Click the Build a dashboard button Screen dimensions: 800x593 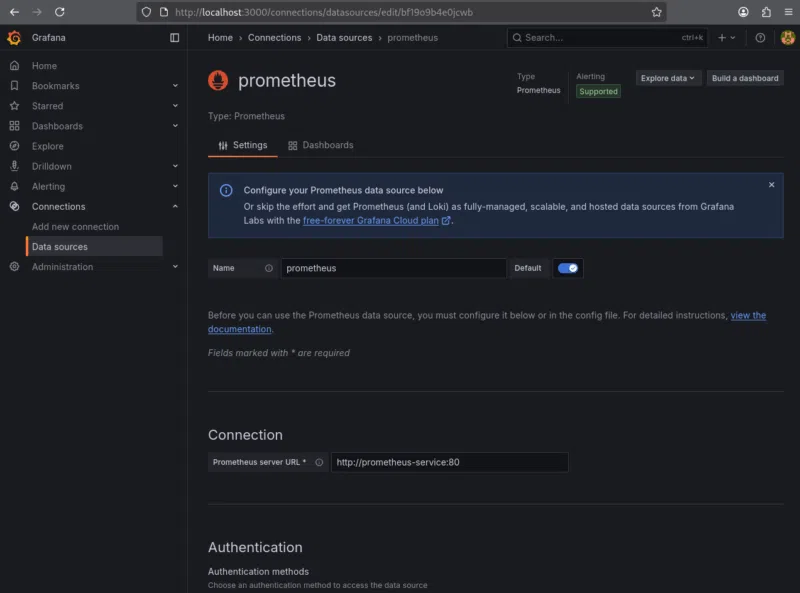click(x=745, y=78)
